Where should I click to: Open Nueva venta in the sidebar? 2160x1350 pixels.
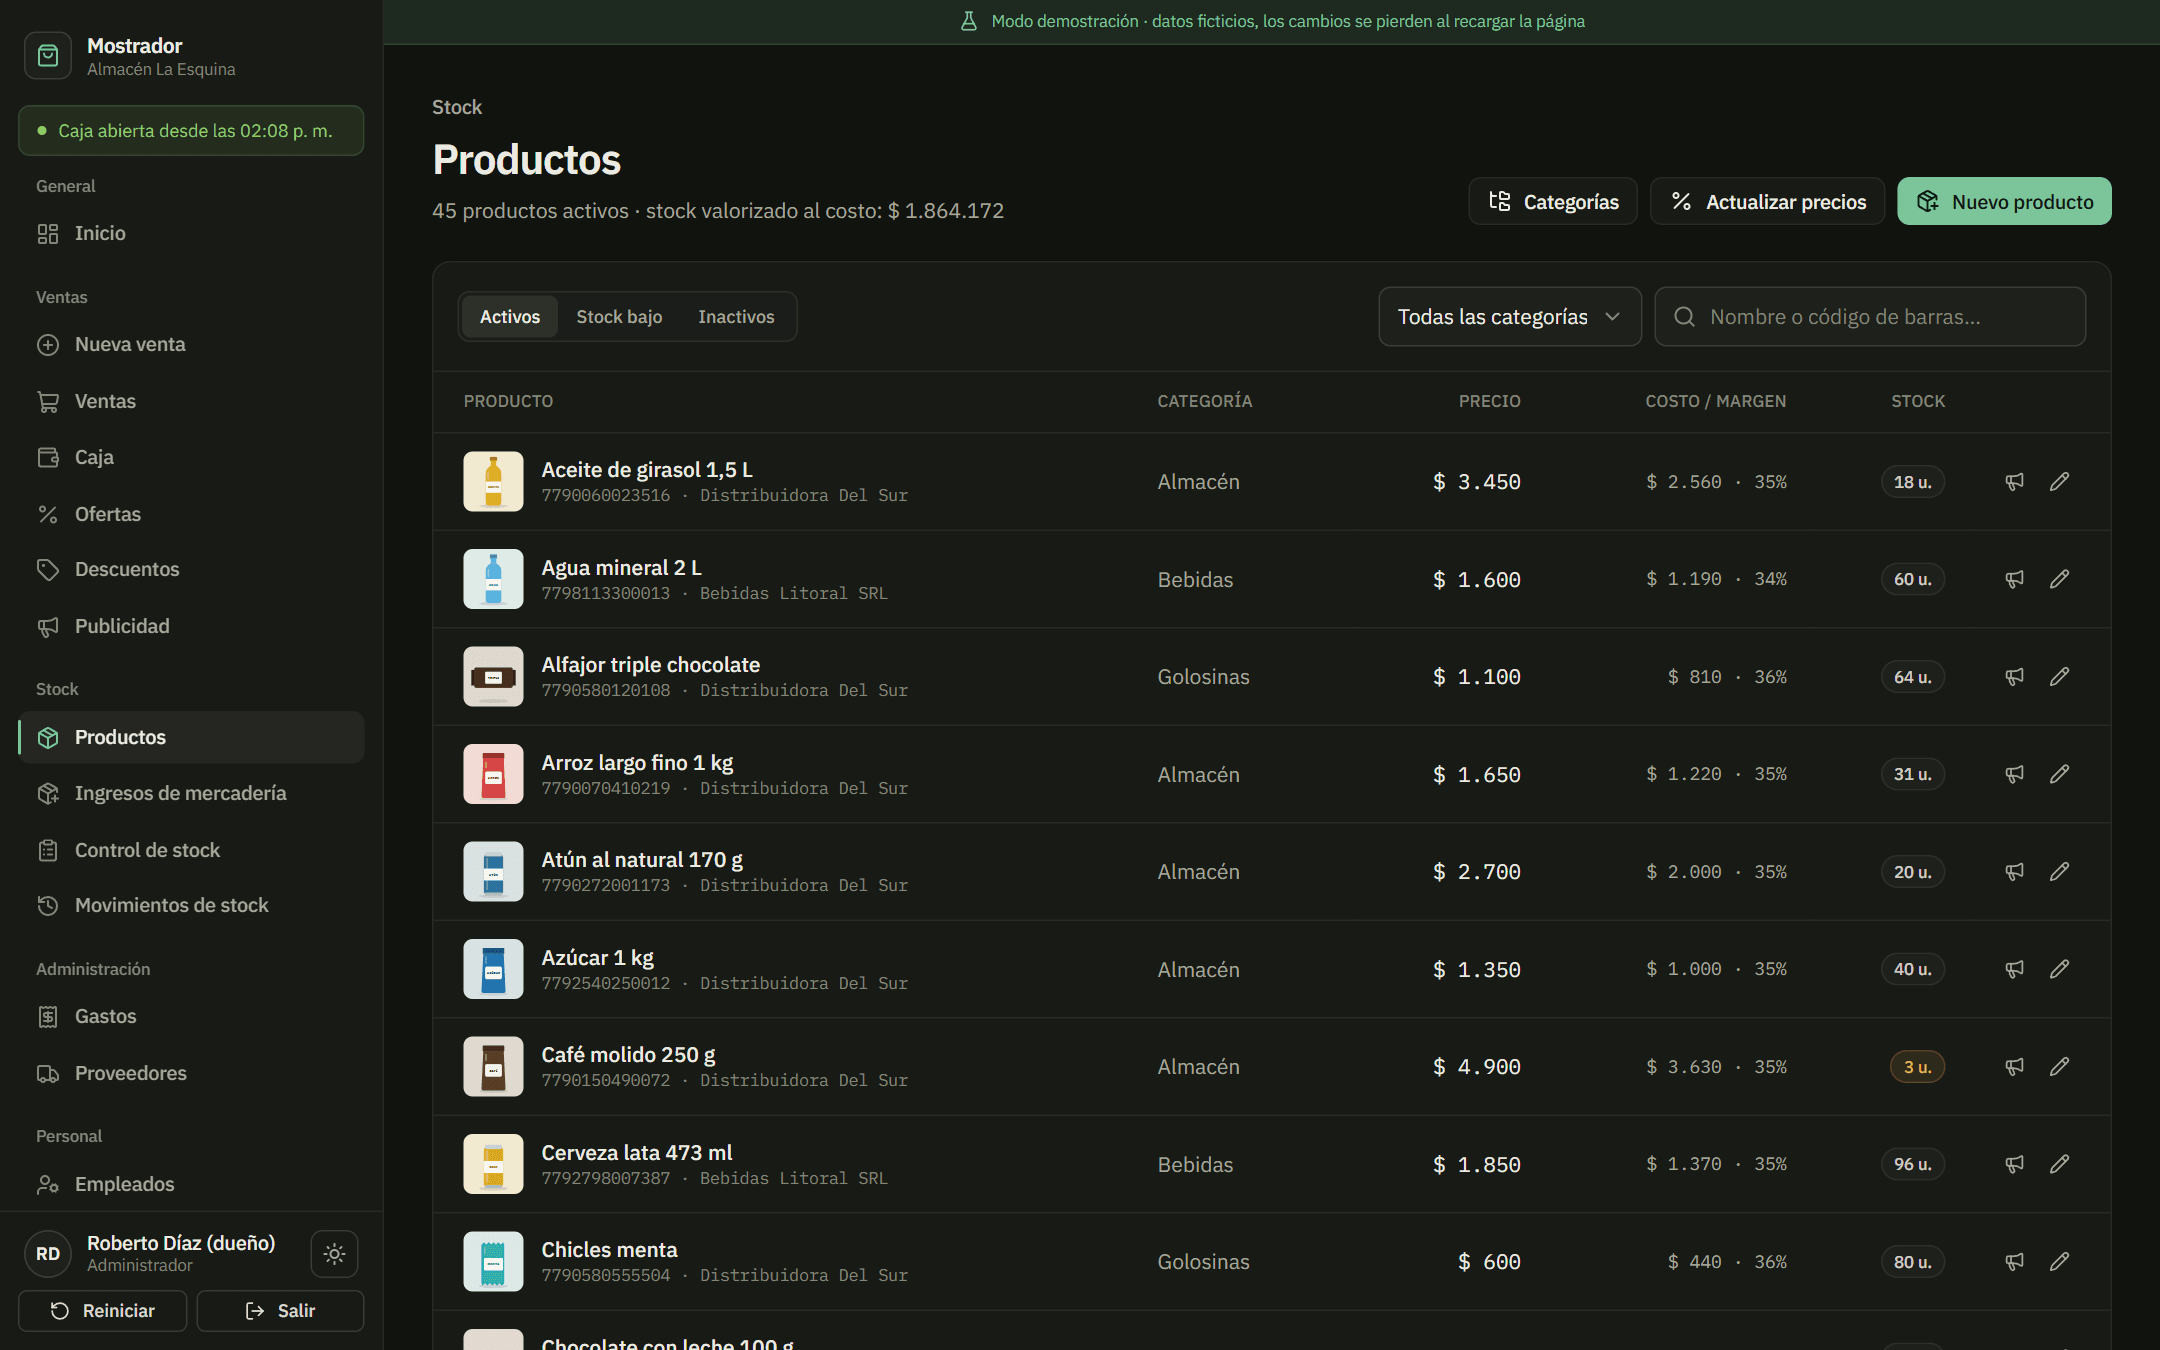click(x=191, y=345)
